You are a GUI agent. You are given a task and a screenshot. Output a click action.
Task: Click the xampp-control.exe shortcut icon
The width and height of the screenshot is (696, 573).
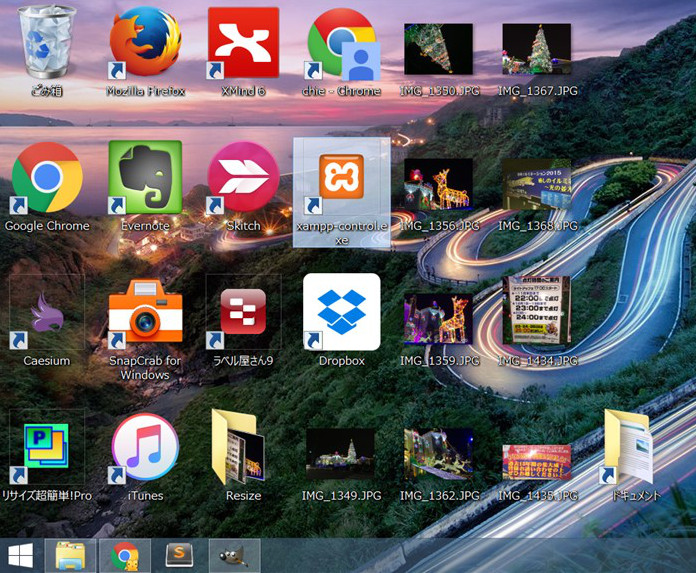click(341, 177)
